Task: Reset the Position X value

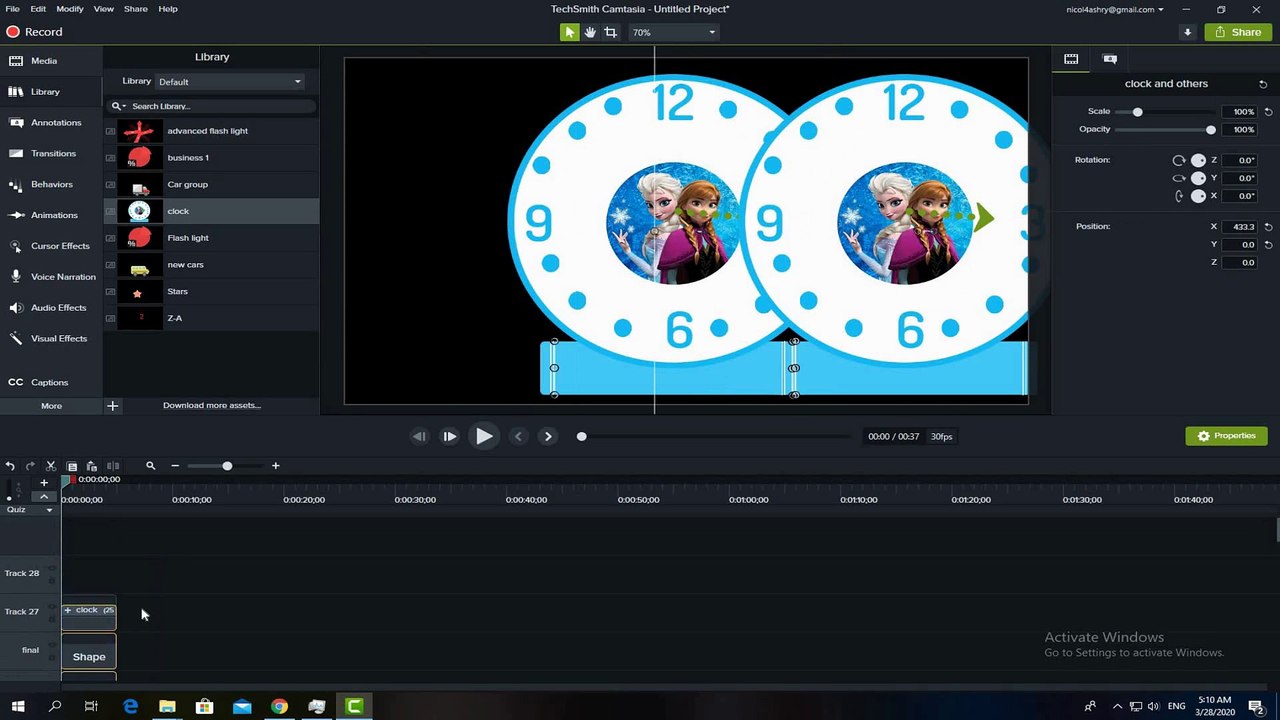Action: [x=1269, y=227]
